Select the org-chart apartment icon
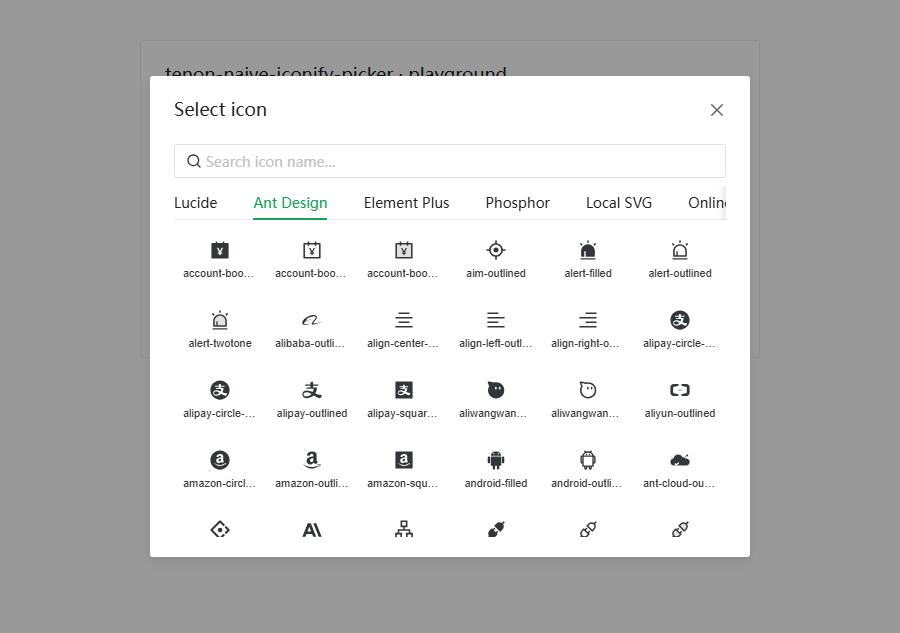Screen dimensions: 900x633 pyautogui.click(x=404, y=530)
